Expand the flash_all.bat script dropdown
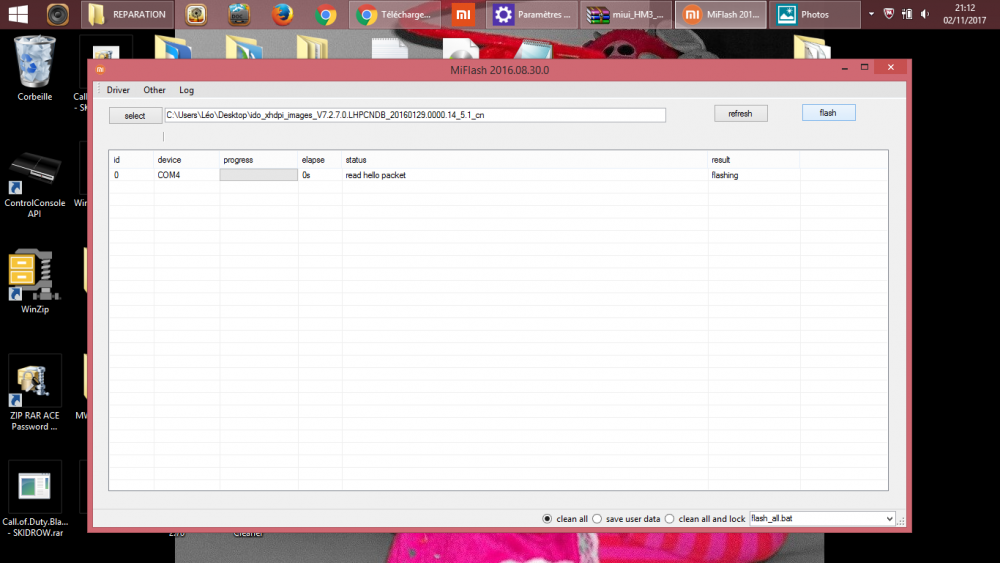This screenshot has width=1000, height=563. click(889, 519)
